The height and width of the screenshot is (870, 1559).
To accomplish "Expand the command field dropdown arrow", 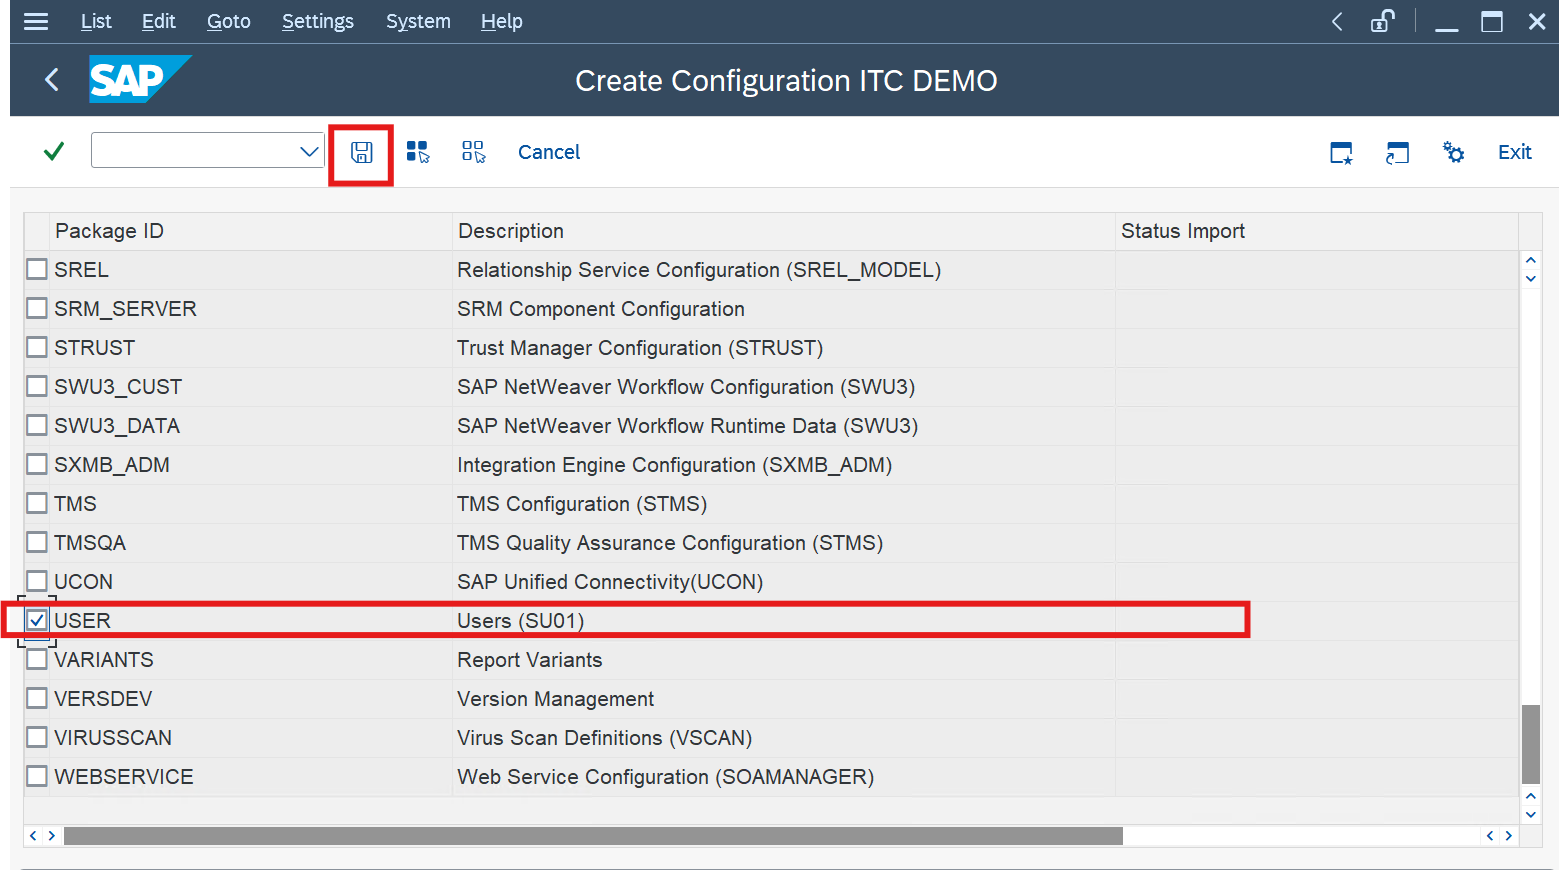I will 309,152.
